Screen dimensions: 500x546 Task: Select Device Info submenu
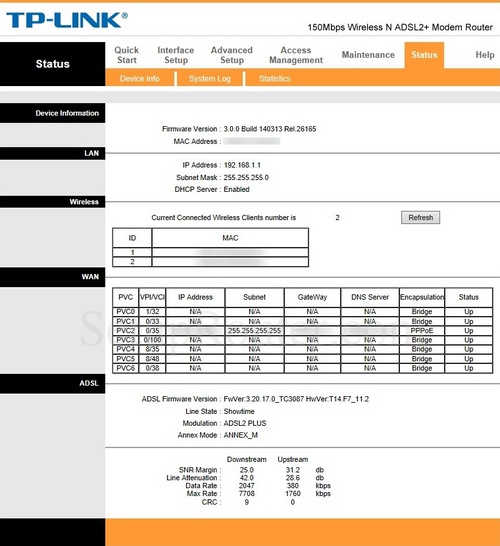point(140,79)
